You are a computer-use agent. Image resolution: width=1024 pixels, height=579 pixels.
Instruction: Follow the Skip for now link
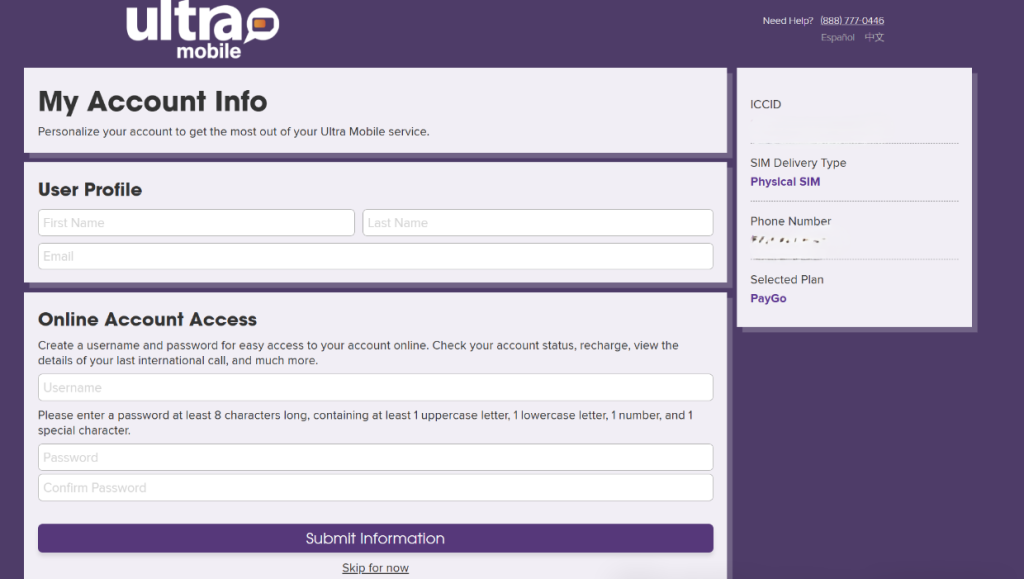pos(376,568)
